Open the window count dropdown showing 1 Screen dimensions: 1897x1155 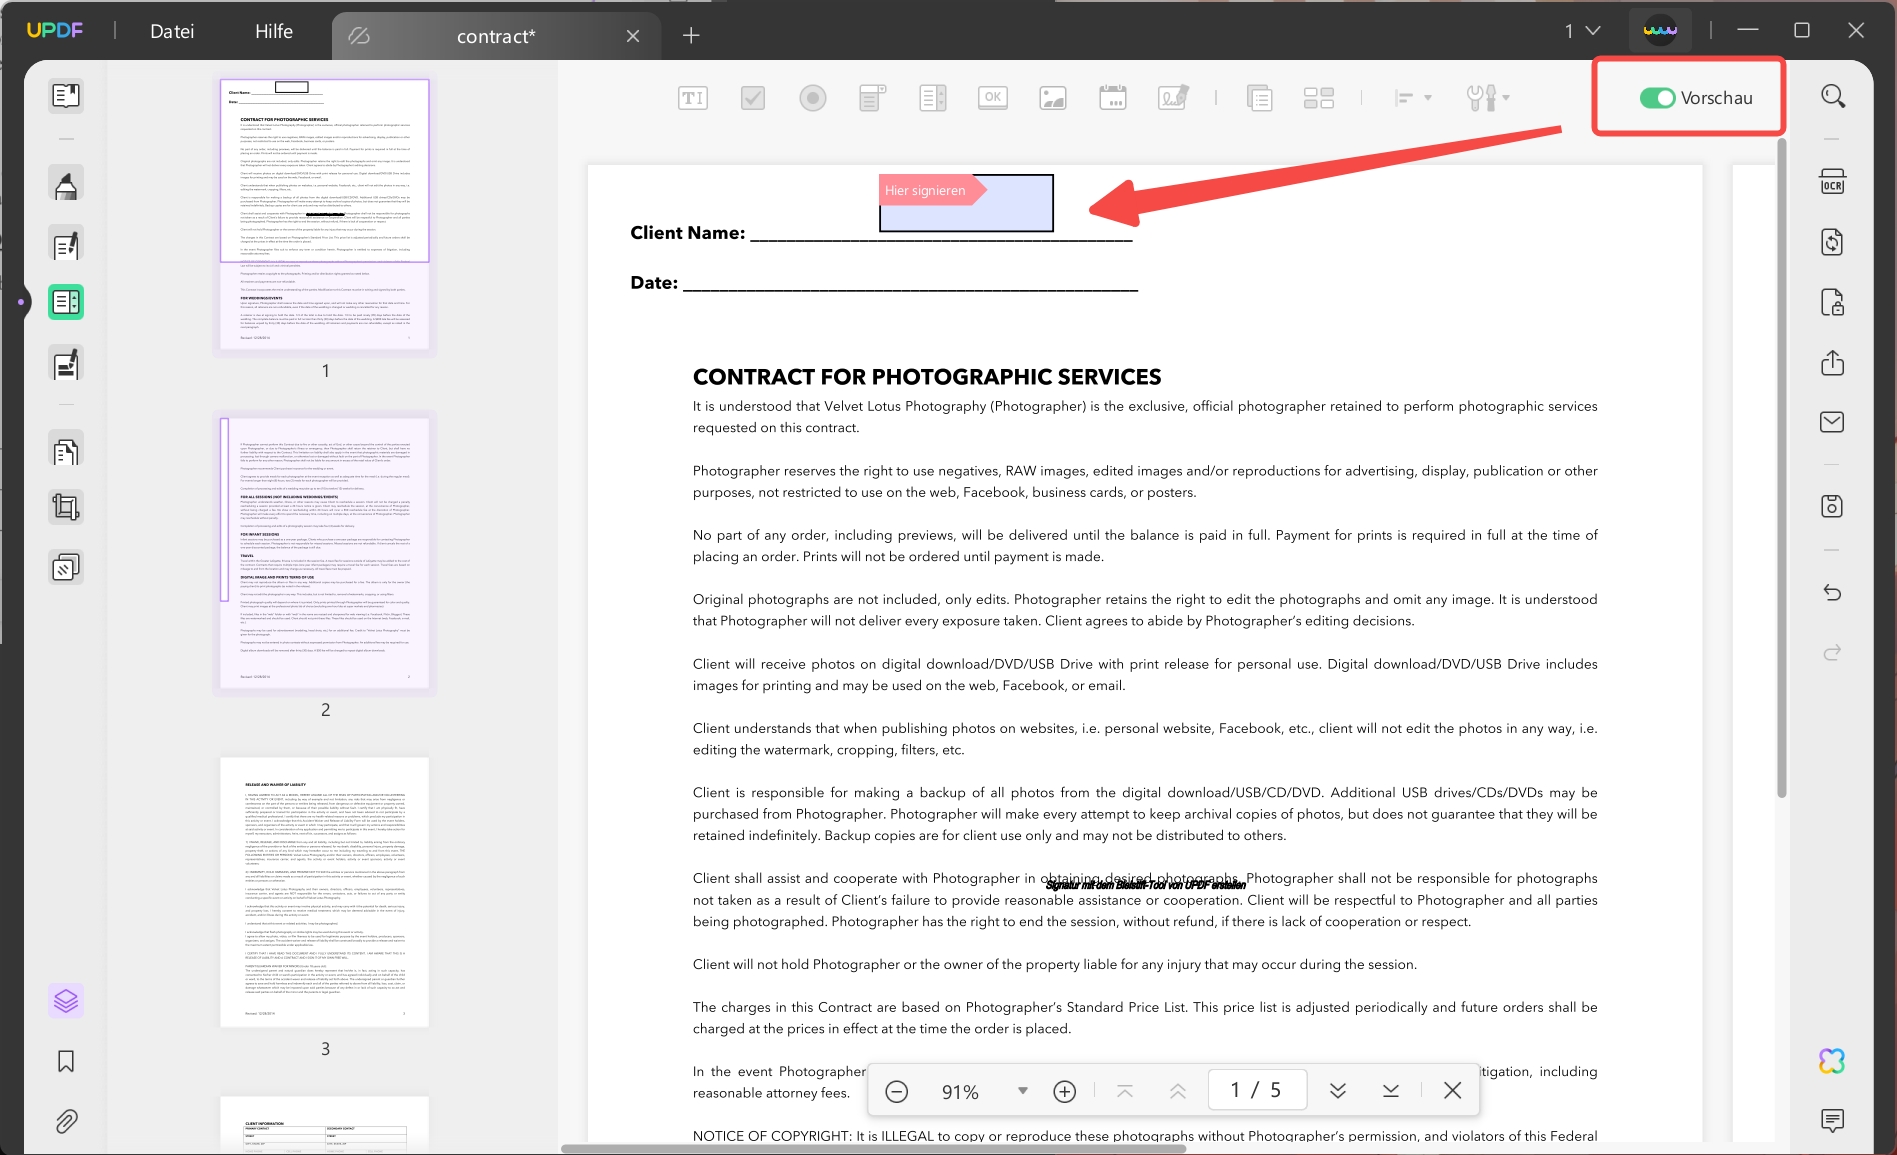(1582, 31)
